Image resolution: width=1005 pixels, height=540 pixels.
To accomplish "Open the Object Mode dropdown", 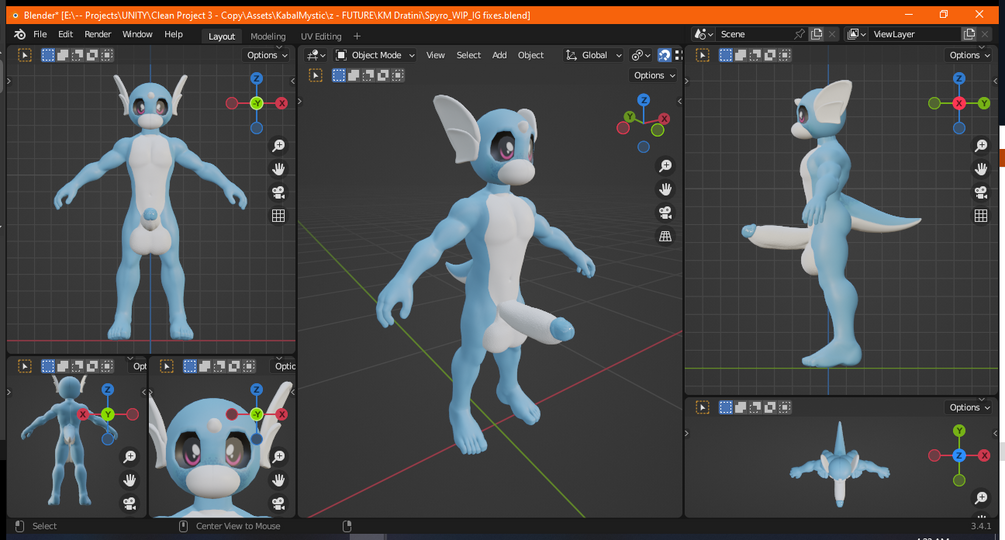I will click(x=375, y=55).
